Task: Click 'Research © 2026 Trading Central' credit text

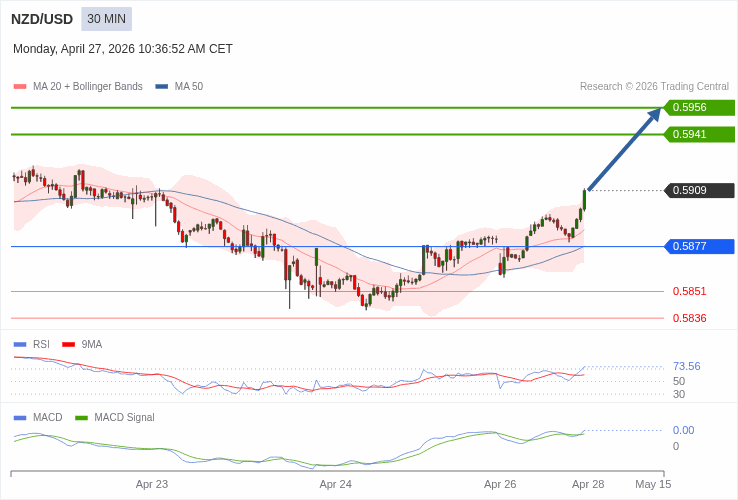Action: tap(654, 87)
